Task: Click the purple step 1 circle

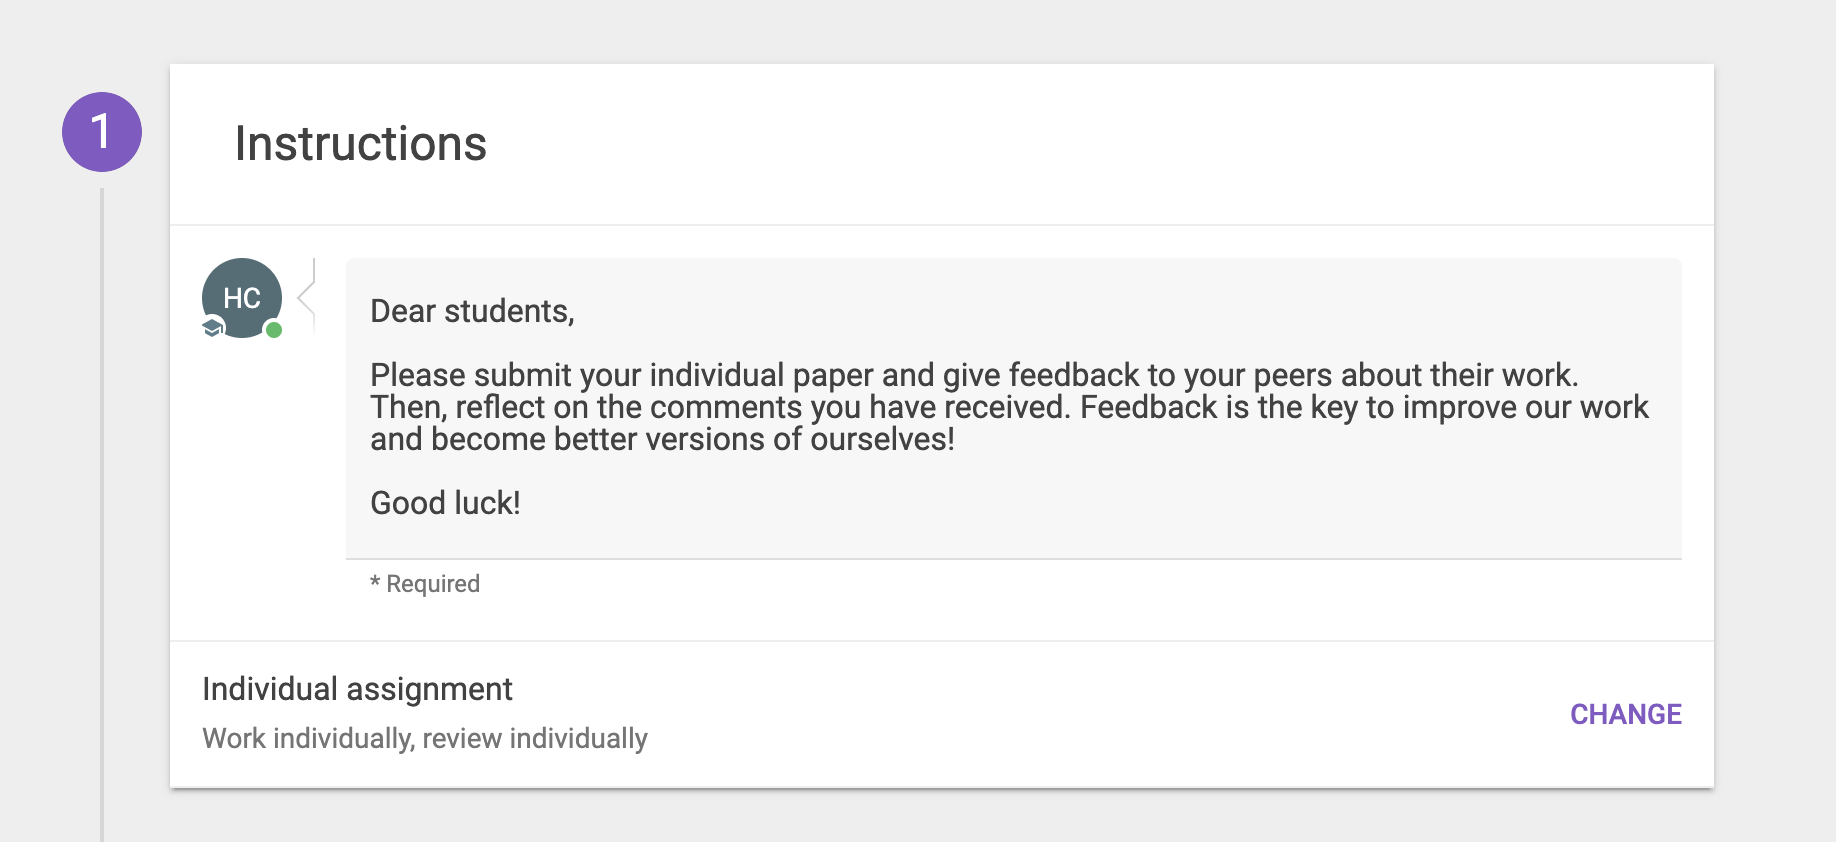Action: (x=102, y=132)
